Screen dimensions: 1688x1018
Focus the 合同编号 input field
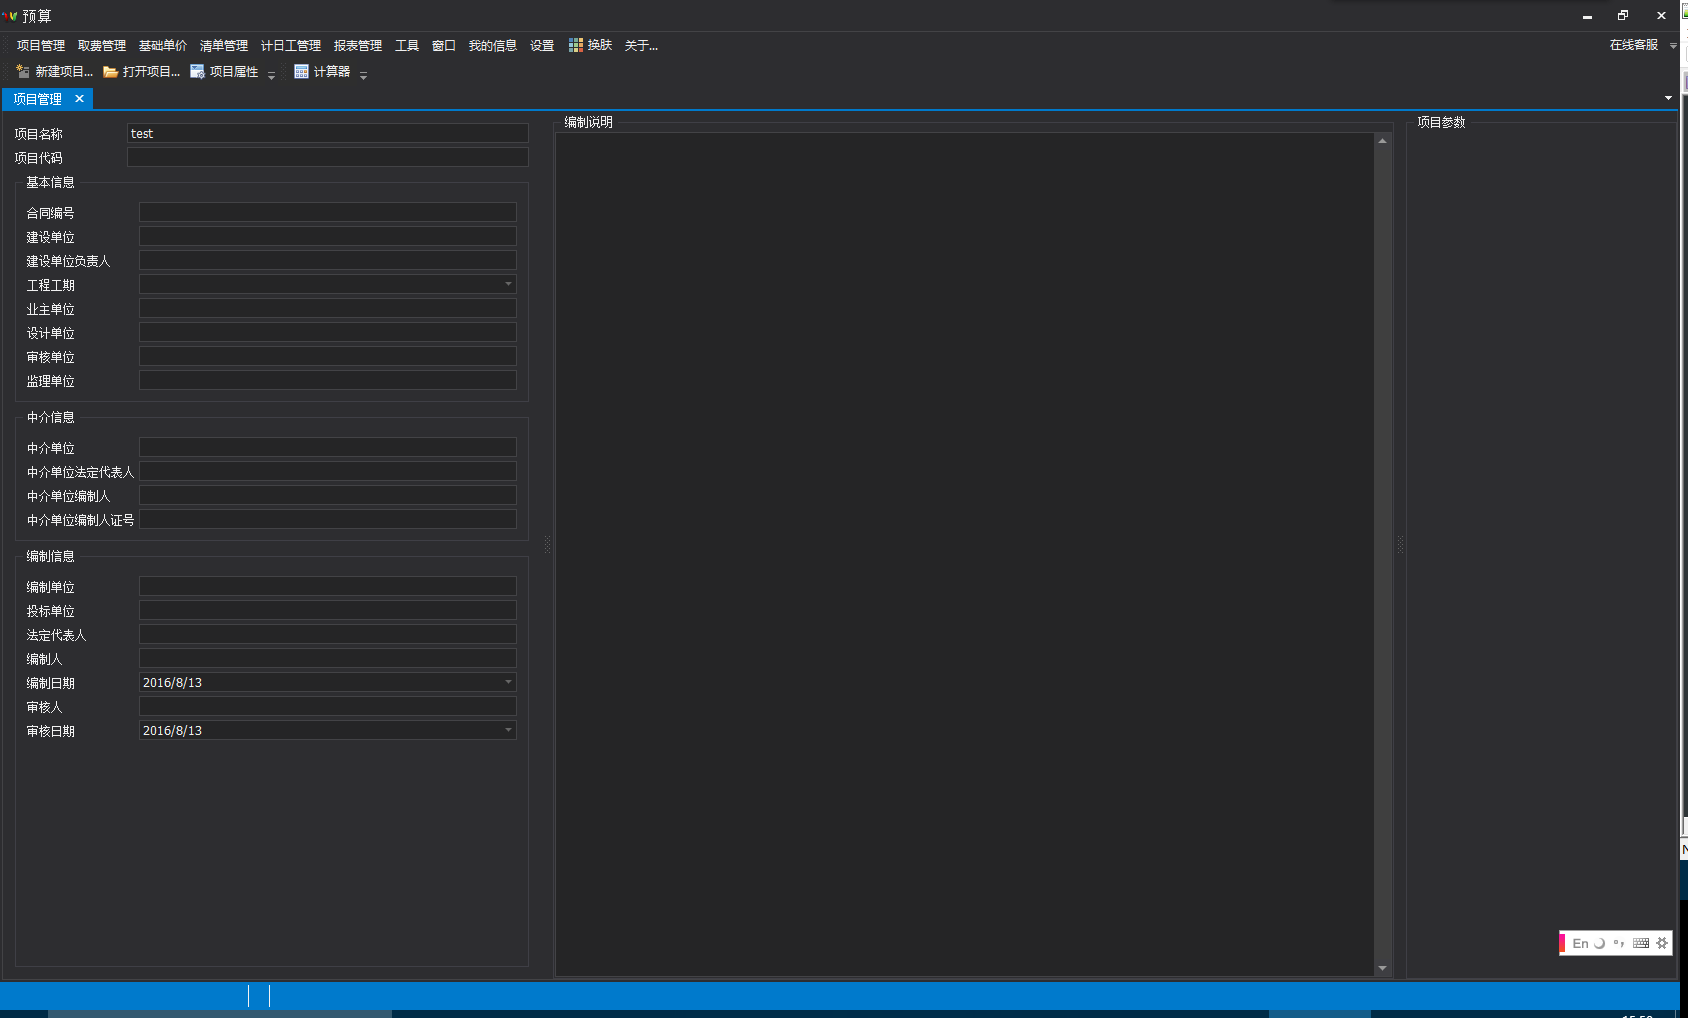click(x=328, y=212)
